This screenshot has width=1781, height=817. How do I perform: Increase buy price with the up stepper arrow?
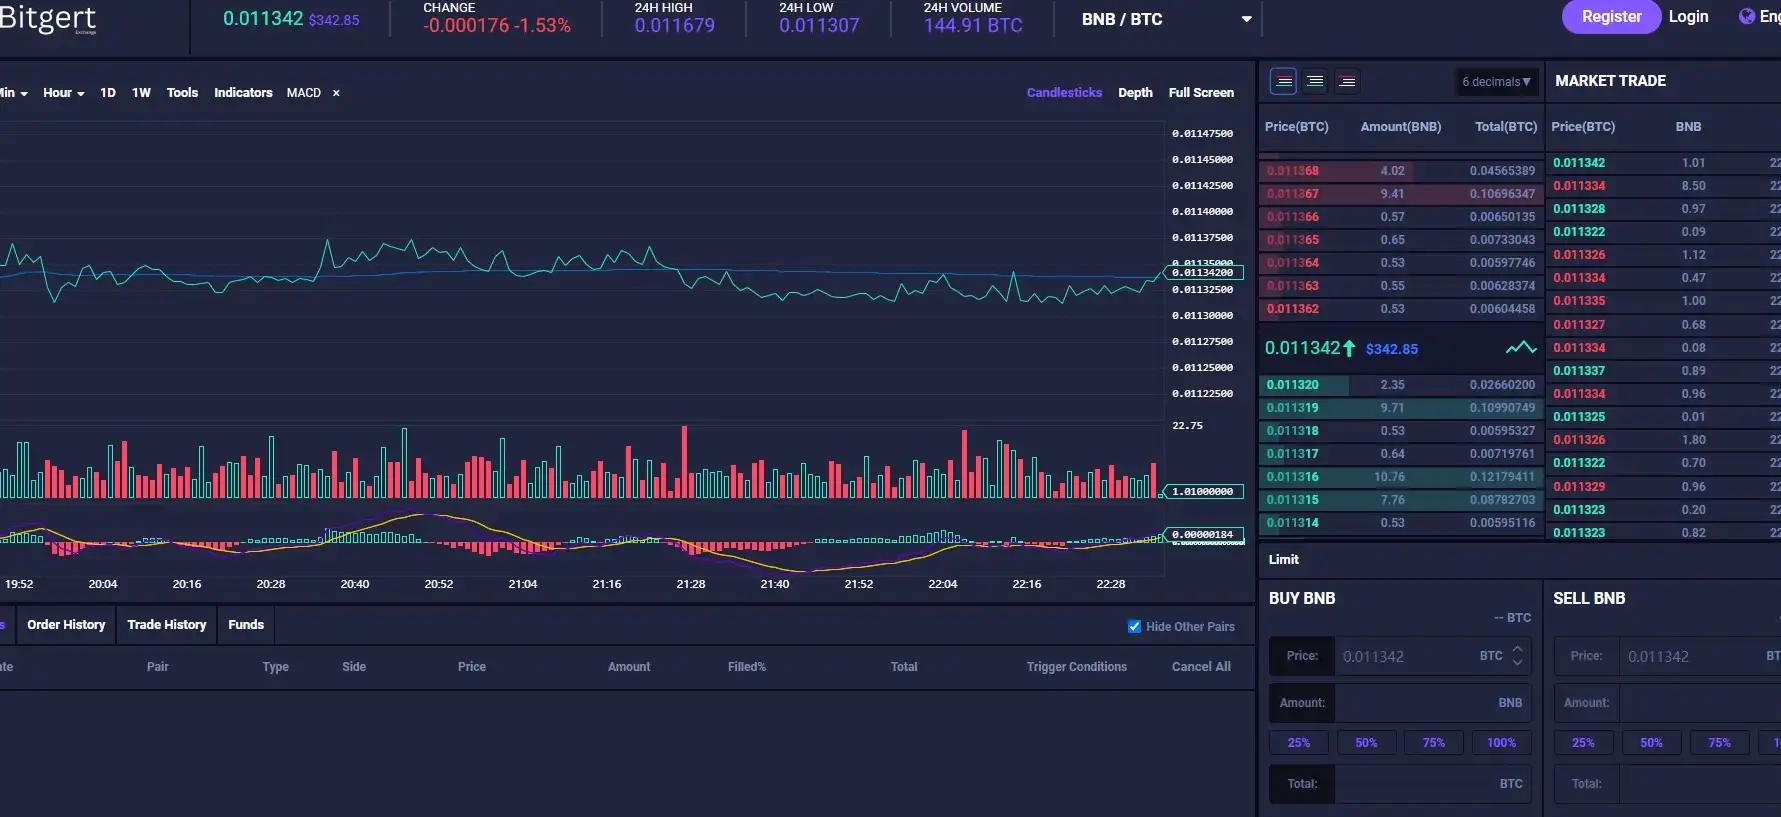(x=1517, y=649)
